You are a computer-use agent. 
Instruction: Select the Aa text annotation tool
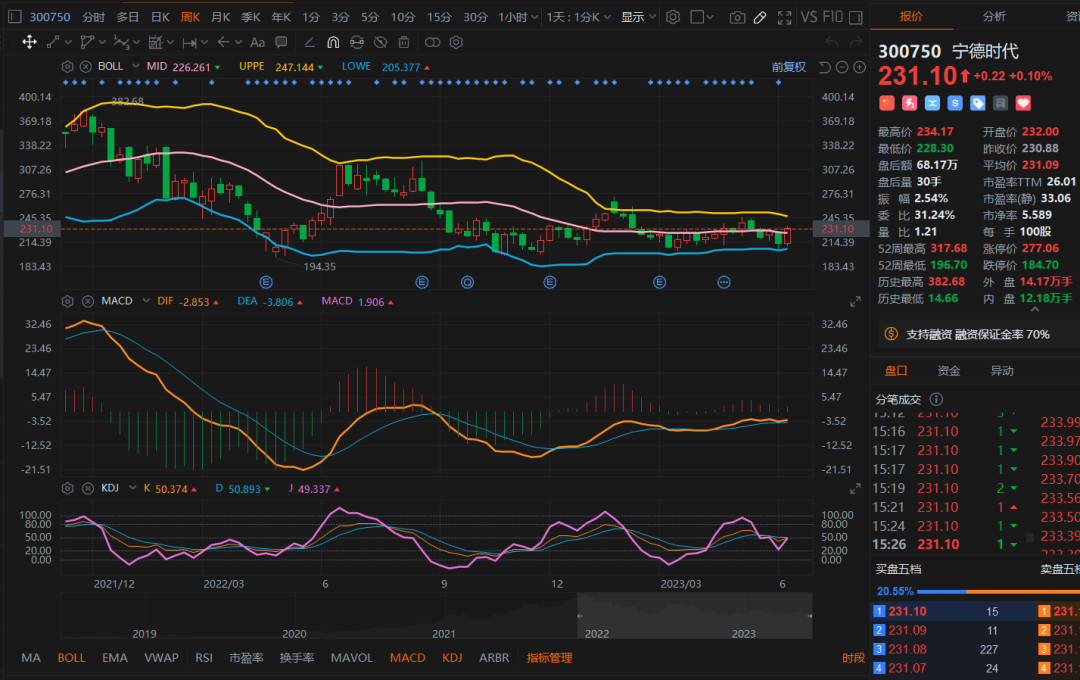[257, 42]
